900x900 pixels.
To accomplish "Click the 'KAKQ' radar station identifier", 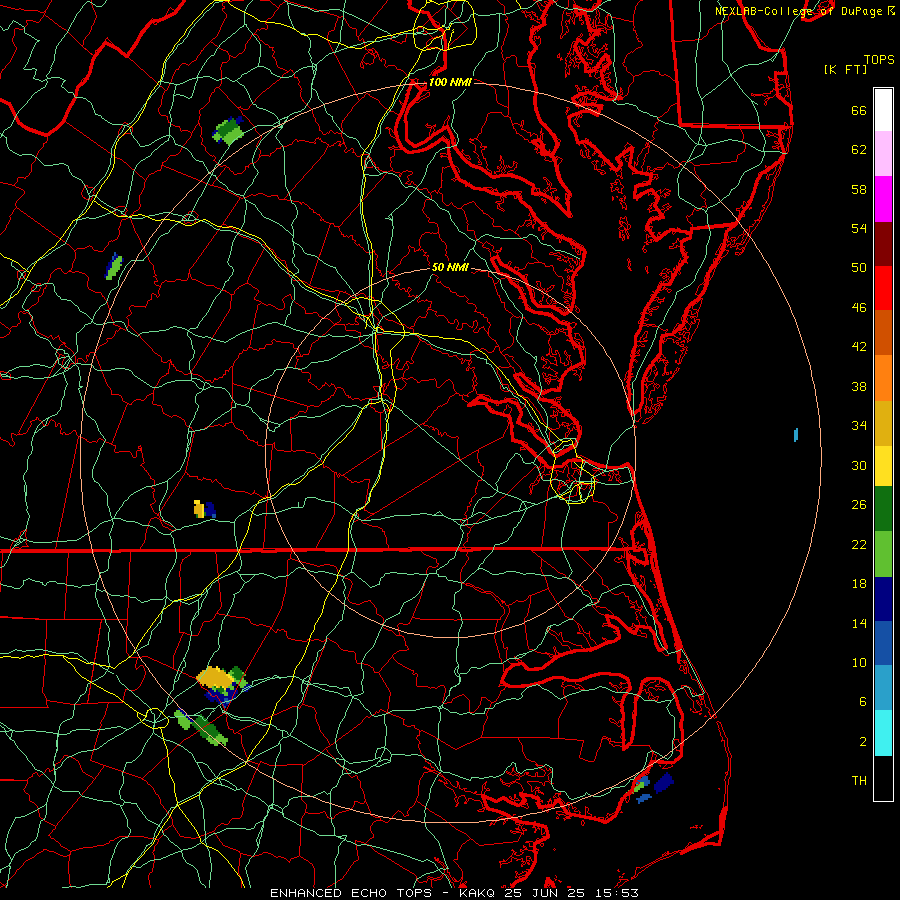I will coord(476,893).
